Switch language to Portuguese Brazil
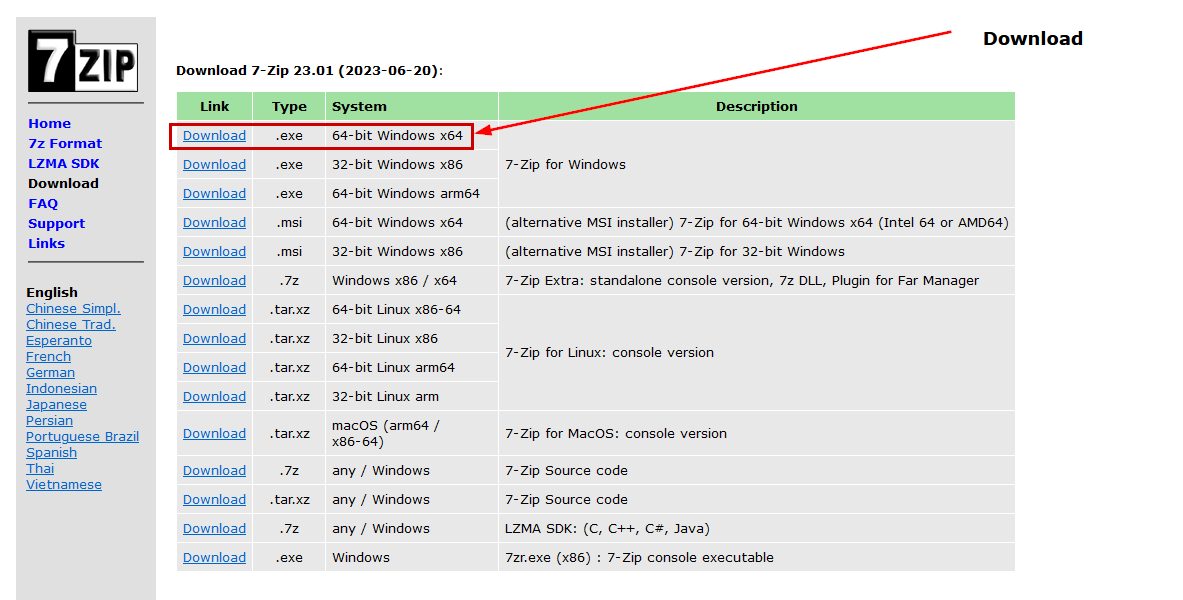Screen dimensions: 1183x600 point(82,437)
